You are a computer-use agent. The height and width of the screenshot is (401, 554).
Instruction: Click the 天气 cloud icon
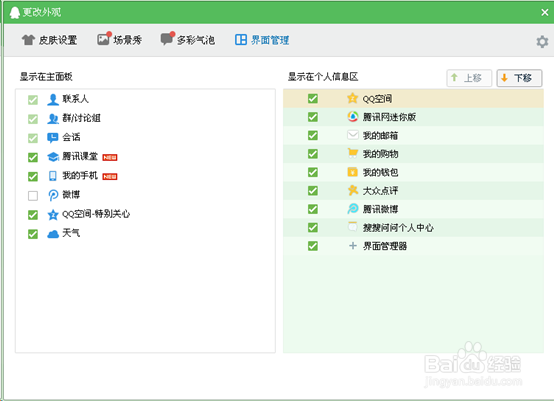[53, 234]
